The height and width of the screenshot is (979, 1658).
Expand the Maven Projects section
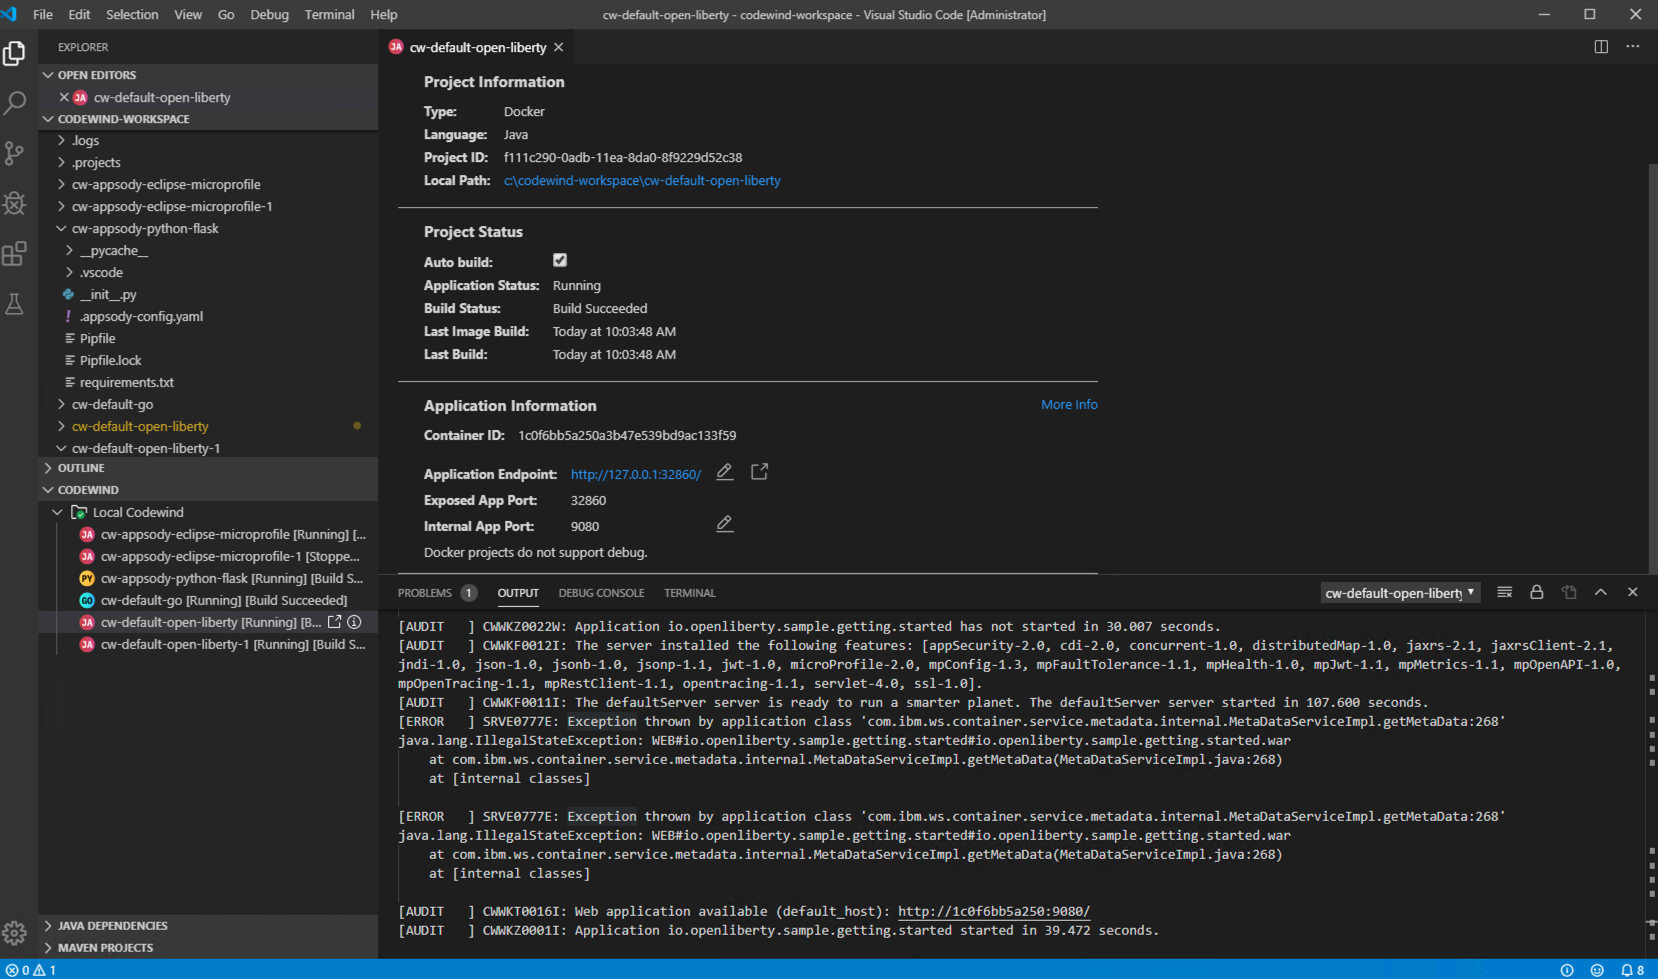pyautogui.click(x=208, y=948)
